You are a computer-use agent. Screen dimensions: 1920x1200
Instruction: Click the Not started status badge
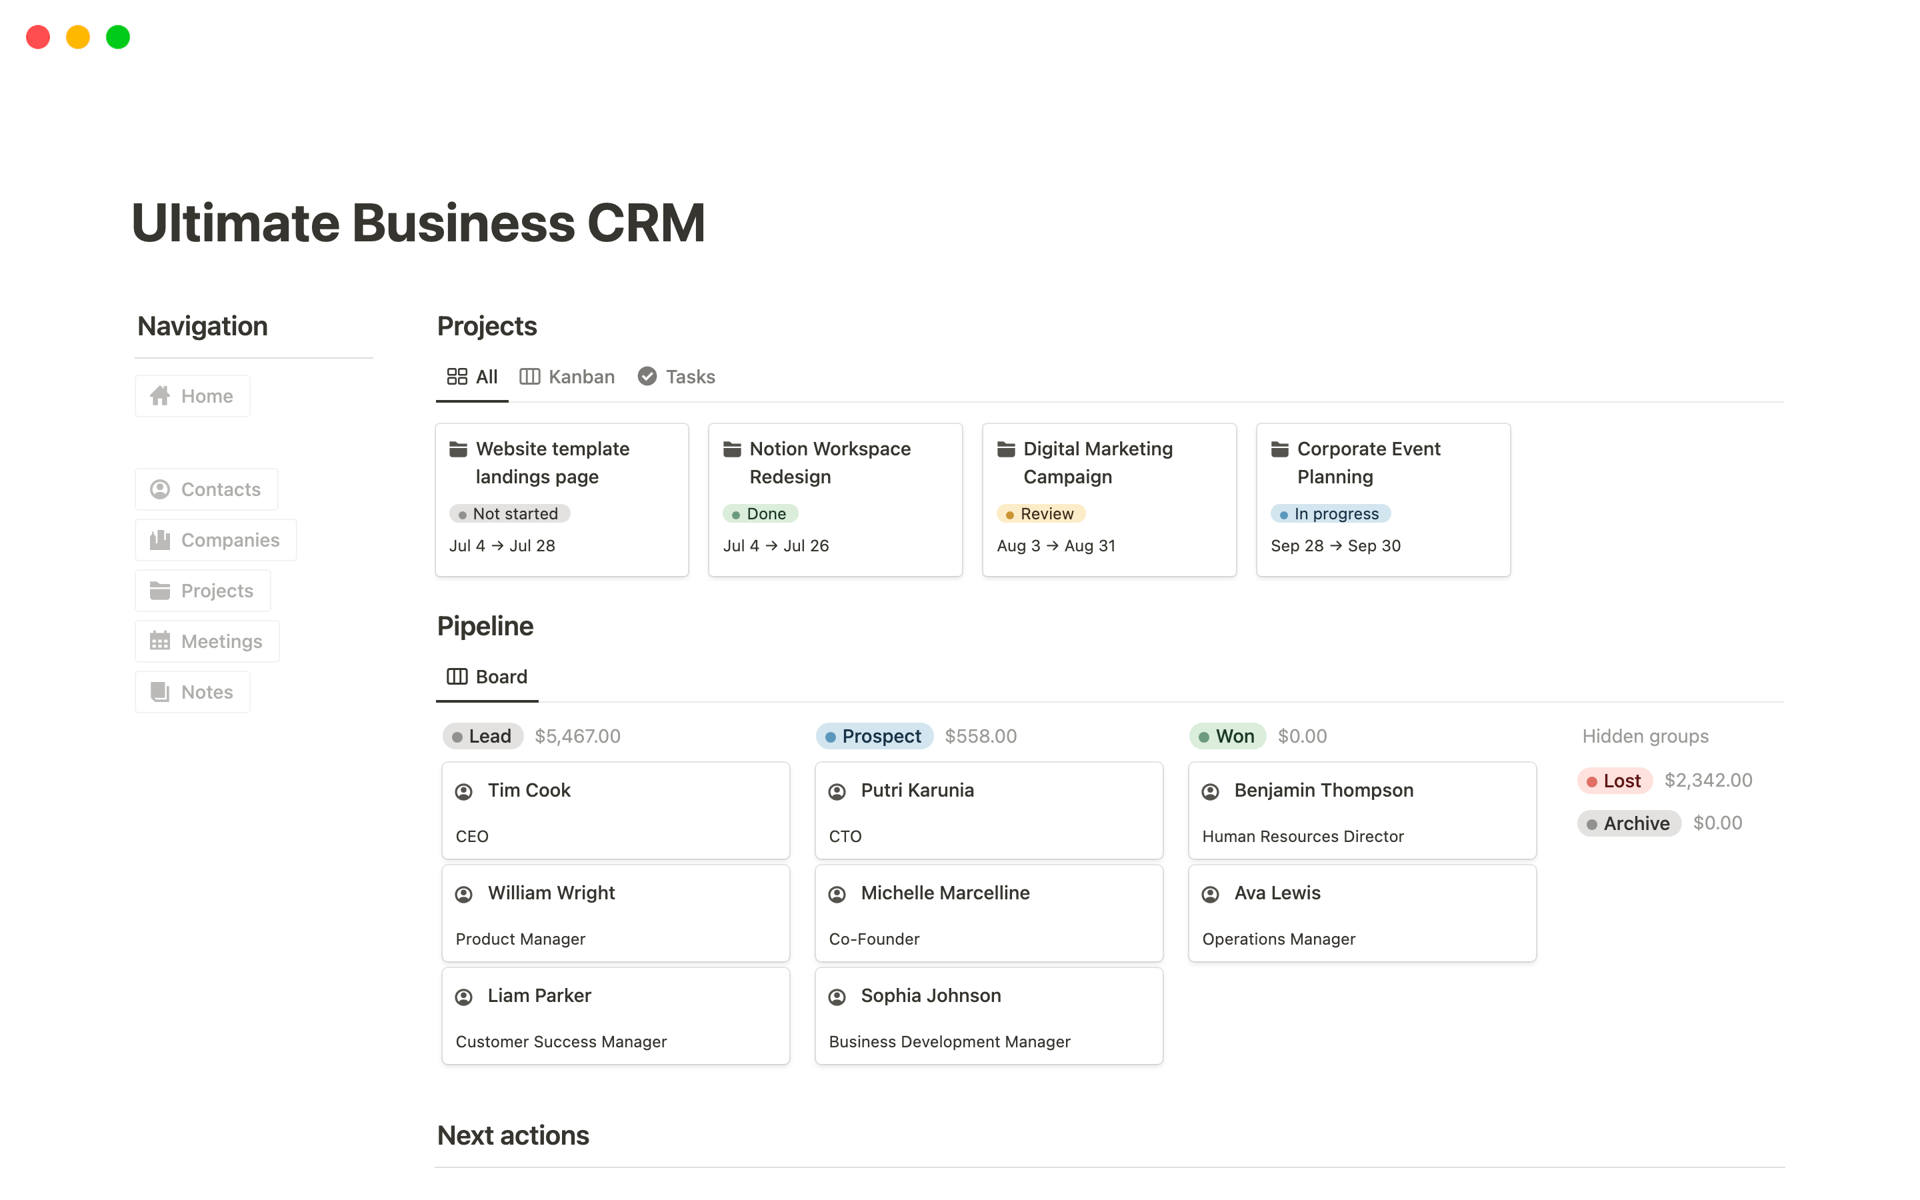pyautogui.click(x=509, y=514)
